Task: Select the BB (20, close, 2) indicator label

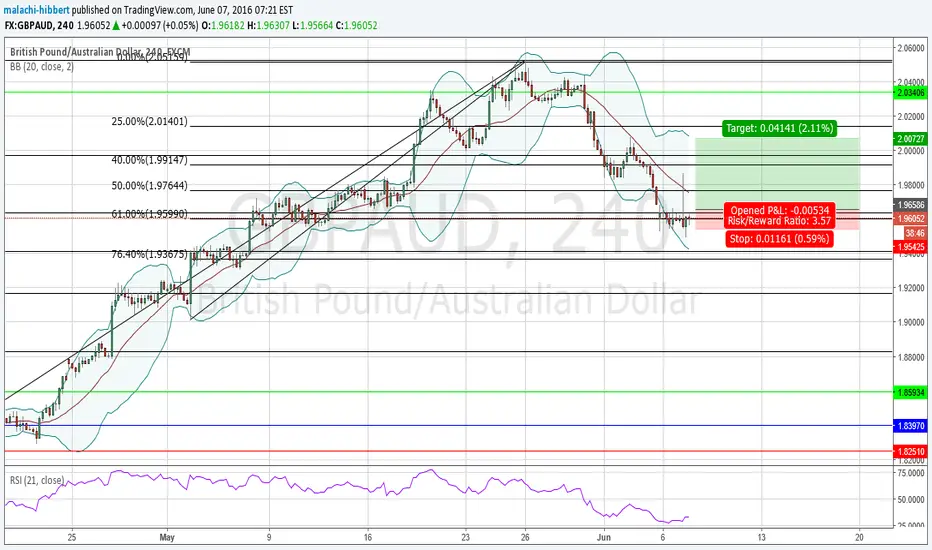Action: click(x=42, y=67)
